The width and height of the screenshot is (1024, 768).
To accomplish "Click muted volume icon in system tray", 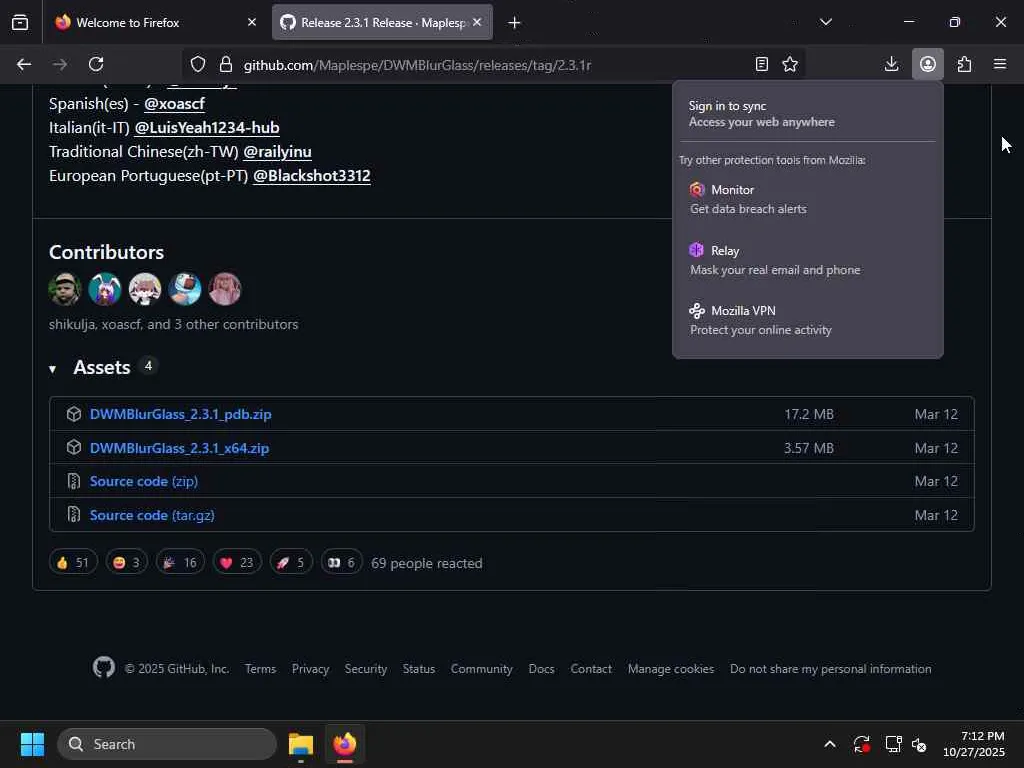I will tap(920, 744).
